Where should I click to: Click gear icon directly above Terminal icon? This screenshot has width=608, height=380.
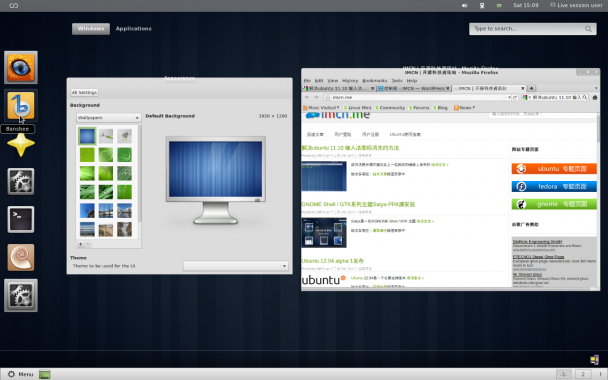point(21,181)
